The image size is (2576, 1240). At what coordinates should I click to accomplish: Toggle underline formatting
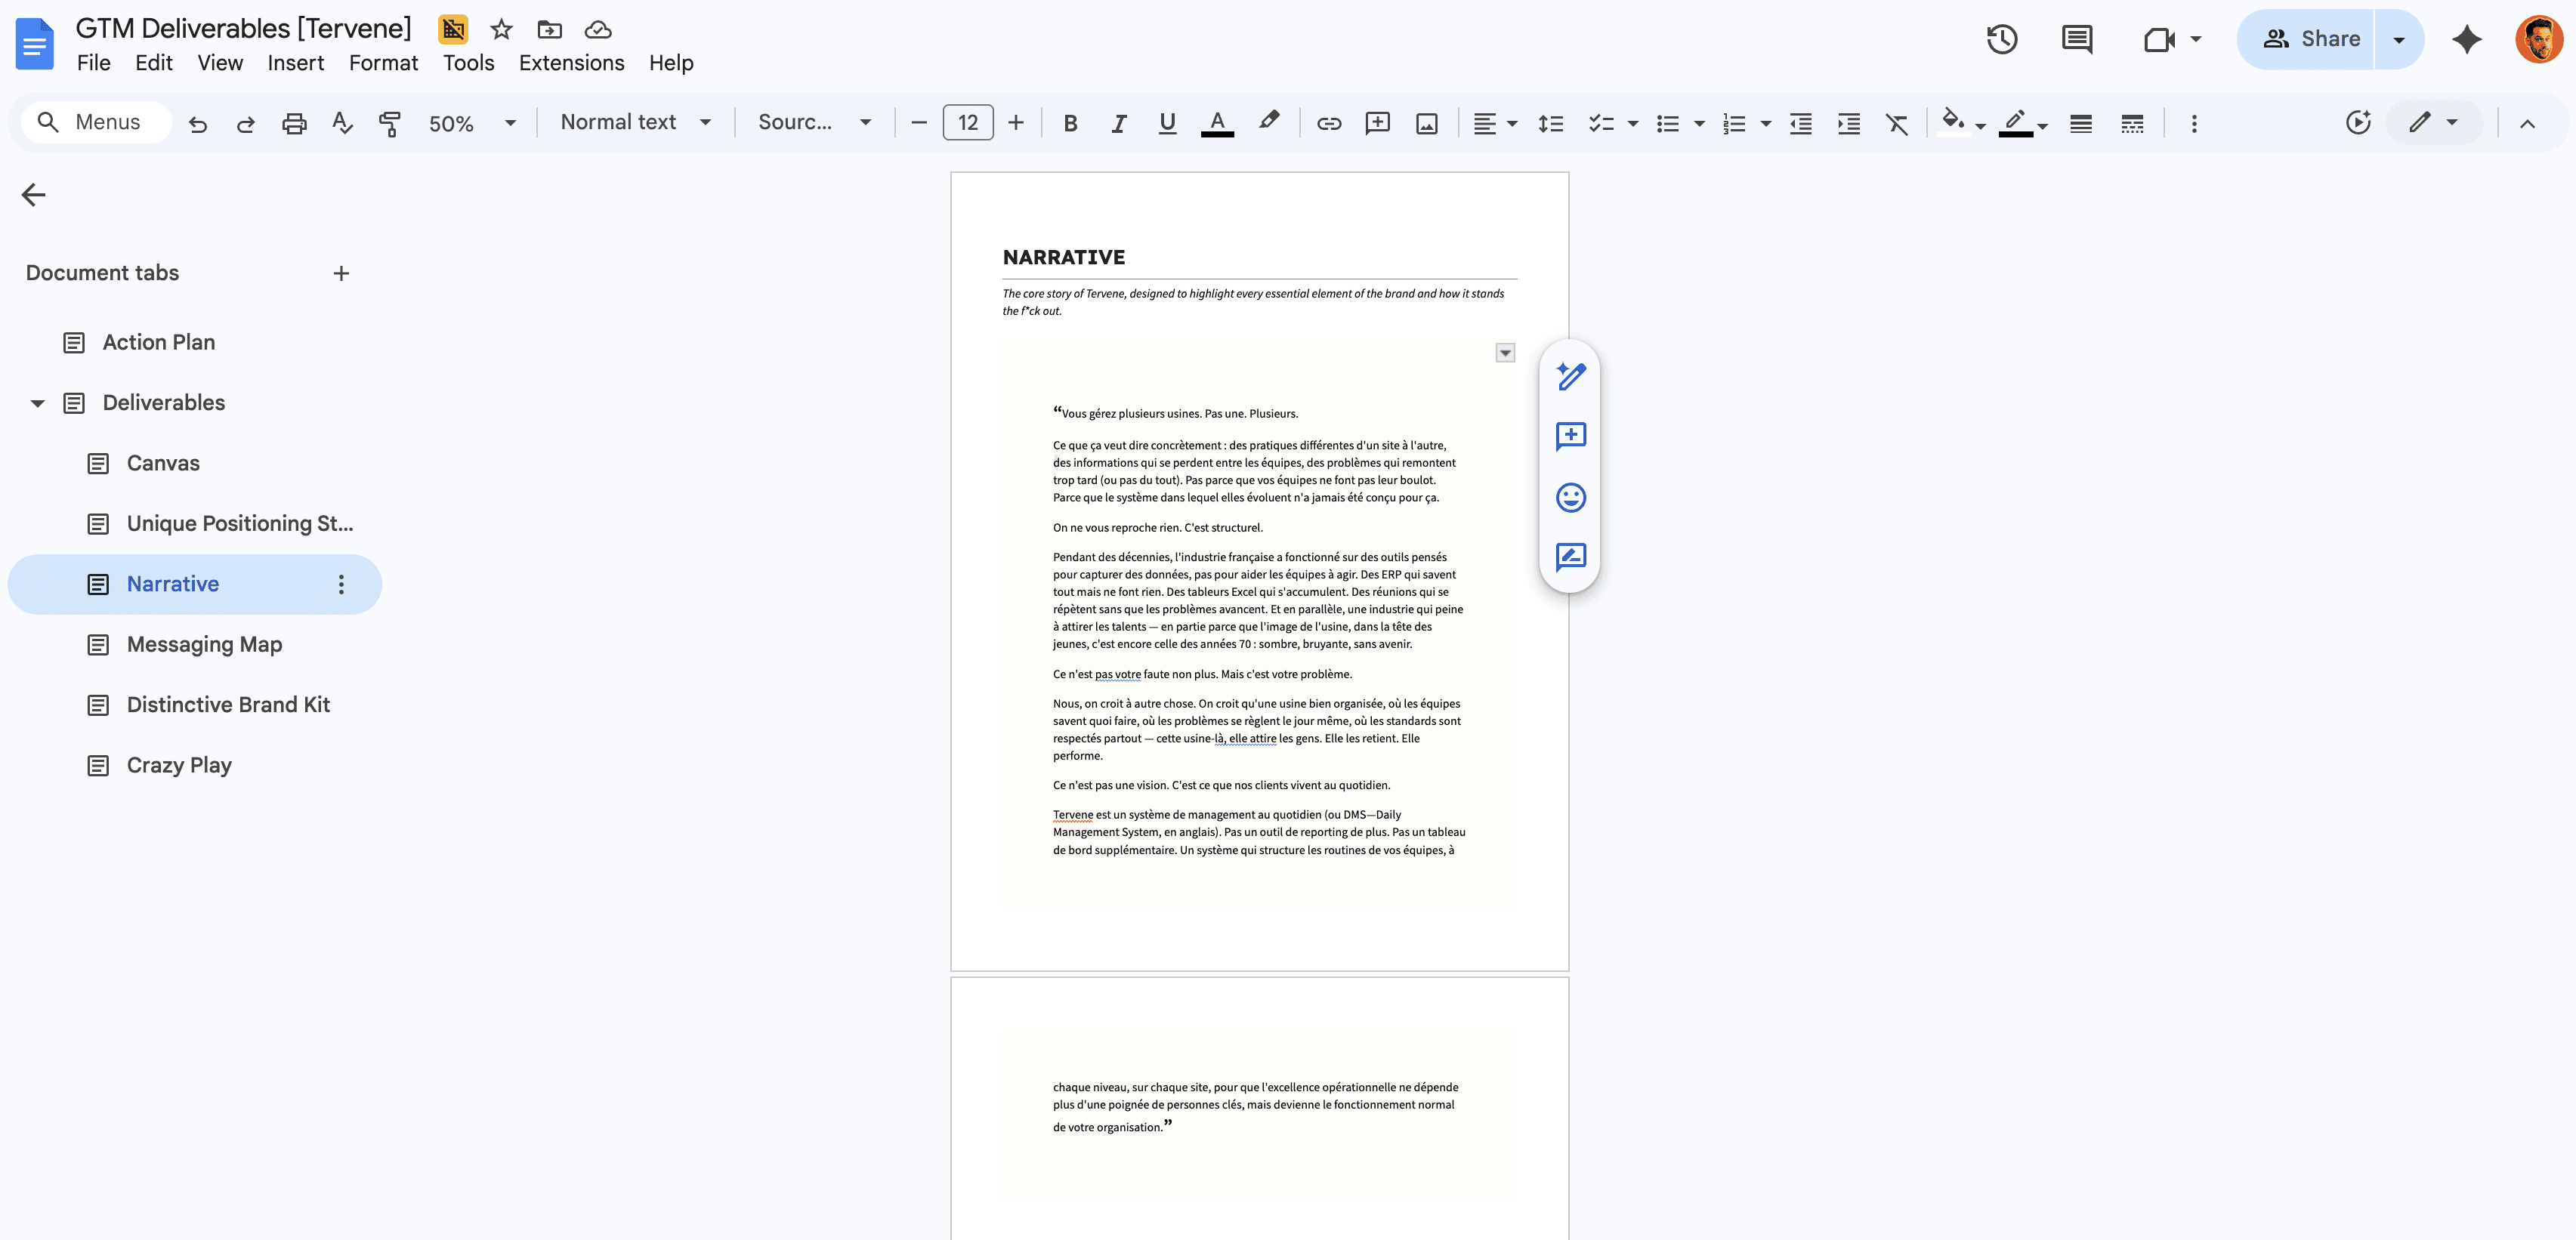click(1167, 122)
